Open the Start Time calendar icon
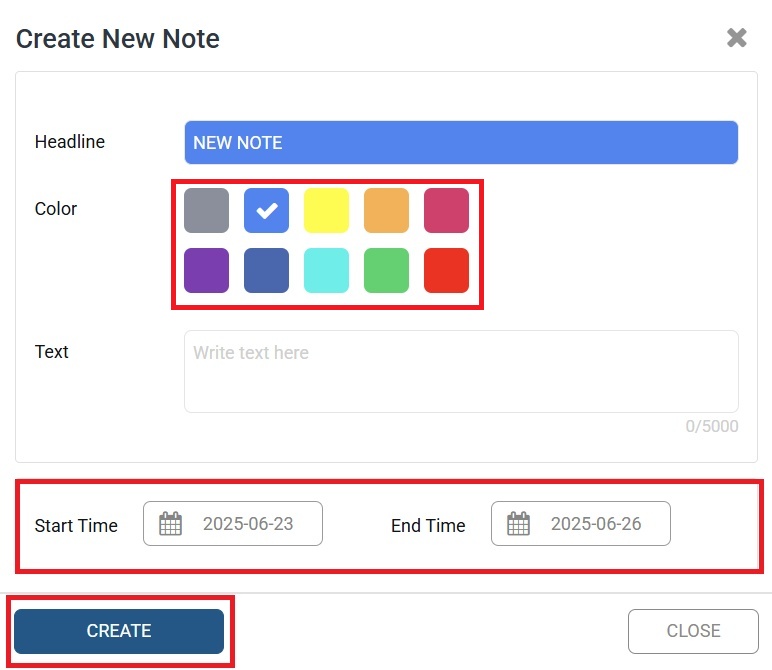Viewport: 772px width, 670px height. coord(170,523)
